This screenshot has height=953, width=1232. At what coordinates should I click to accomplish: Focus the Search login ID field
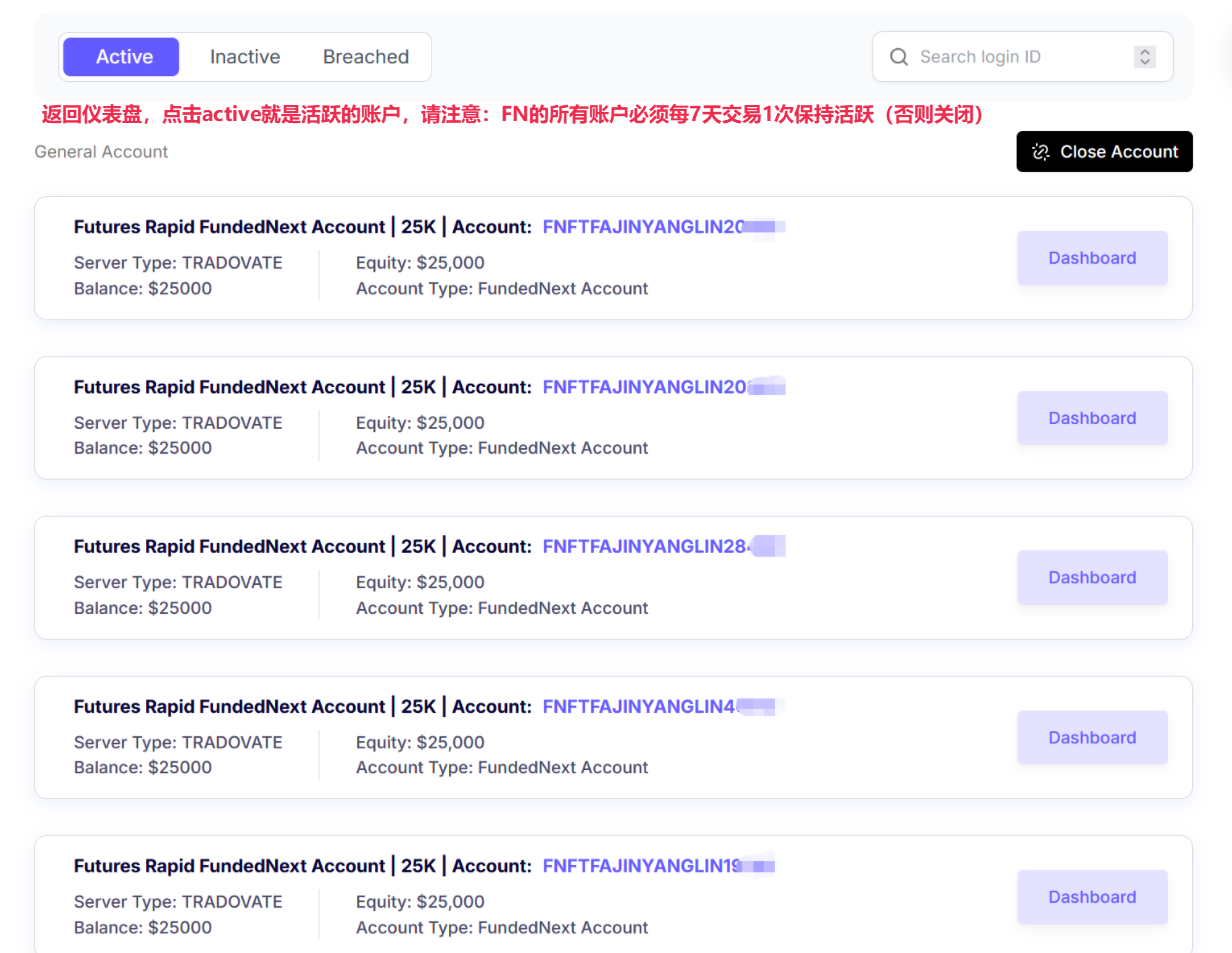click(1023, 57)
